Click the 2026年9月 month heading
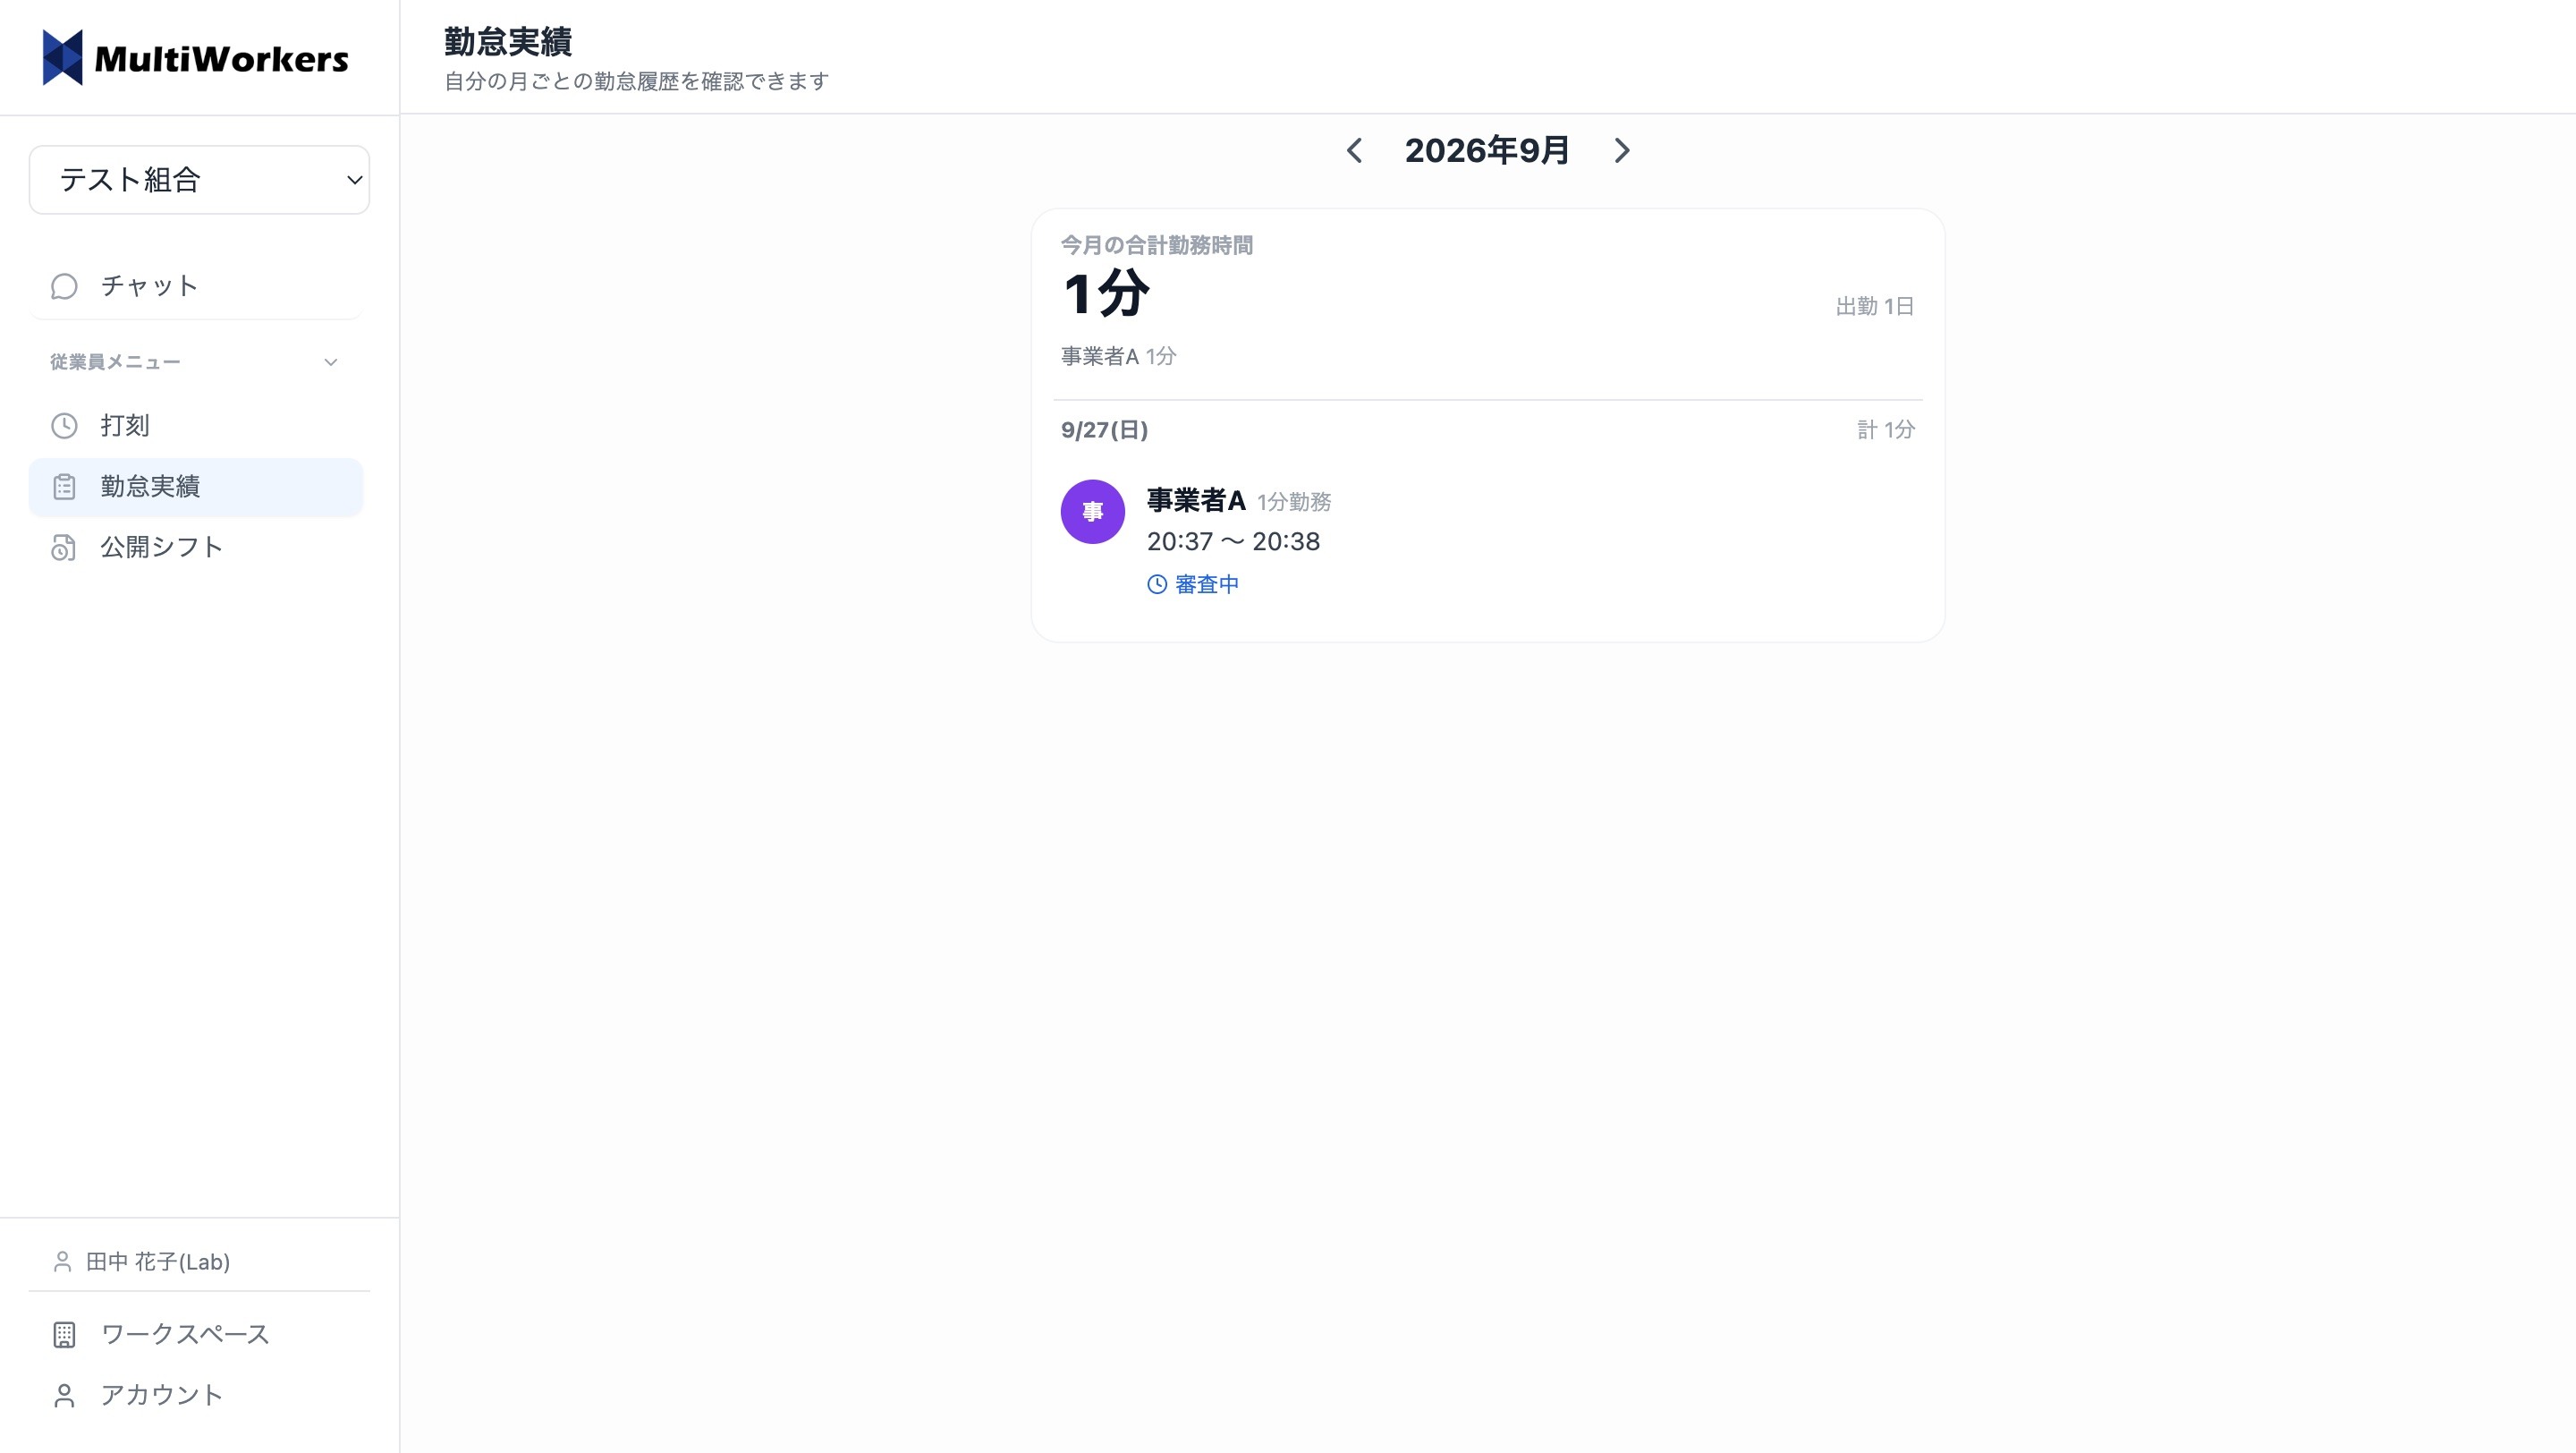Screen dimensions: 2576x1453 (x=1487, y=151)
